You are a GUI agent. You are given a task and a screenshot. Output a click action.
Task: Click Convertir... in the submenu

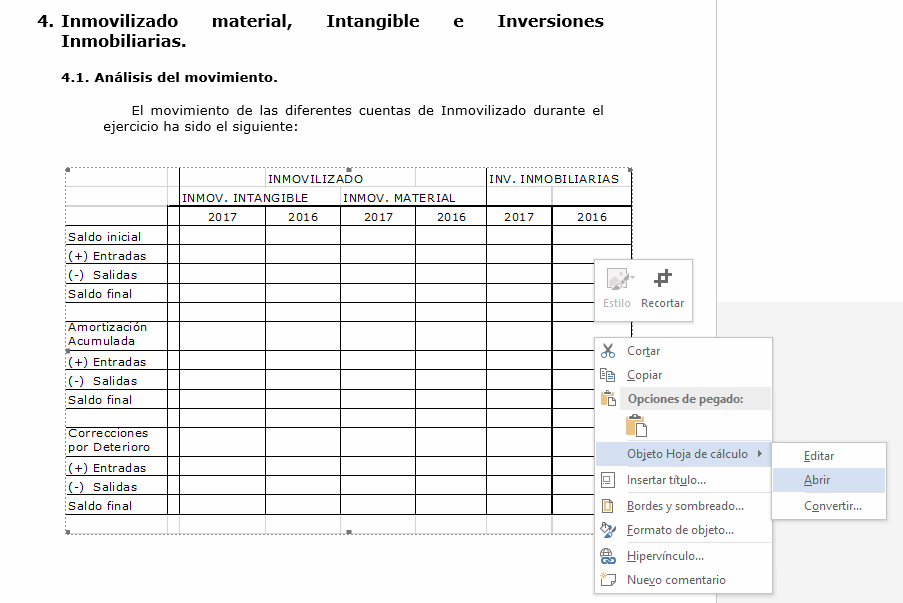[832, 506]
